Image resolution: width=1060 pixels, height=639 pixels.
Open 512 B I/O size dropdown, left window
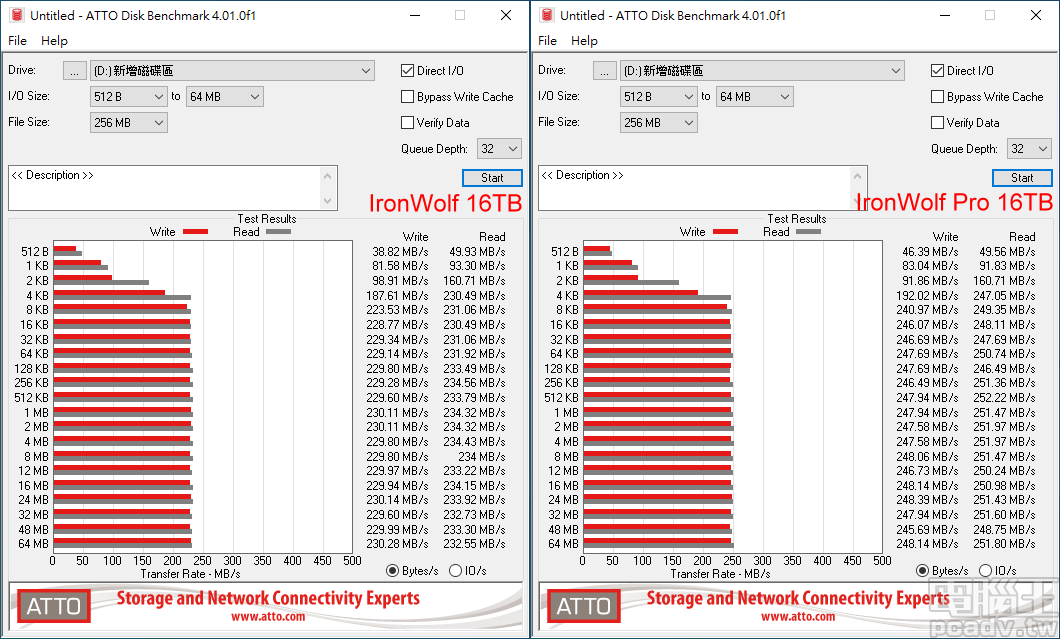coord(128,97)
